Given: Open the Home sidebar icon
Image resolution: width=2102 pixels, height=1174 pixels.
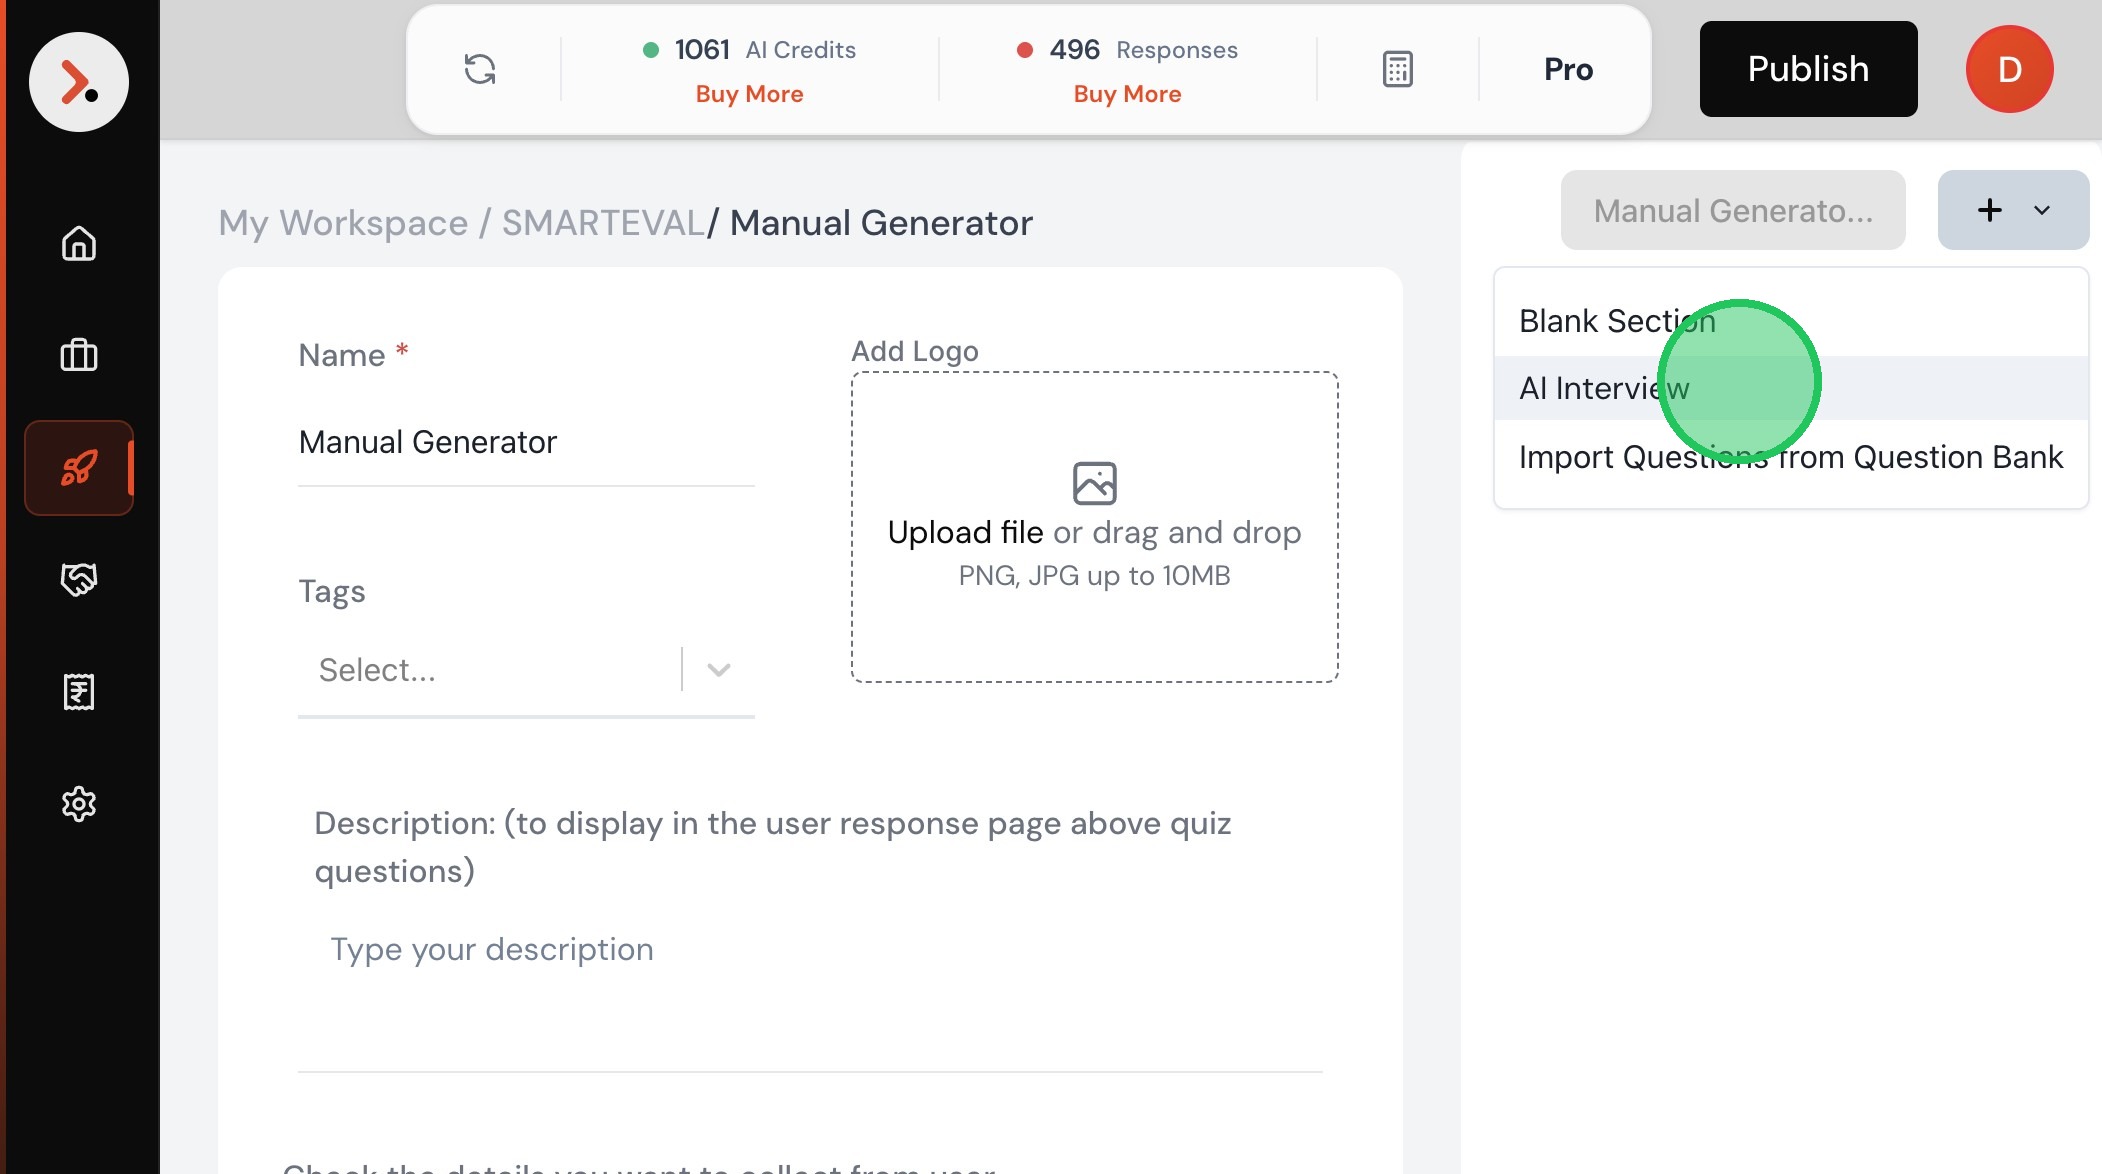Looking at the screenshot, I should click(78, 243).
